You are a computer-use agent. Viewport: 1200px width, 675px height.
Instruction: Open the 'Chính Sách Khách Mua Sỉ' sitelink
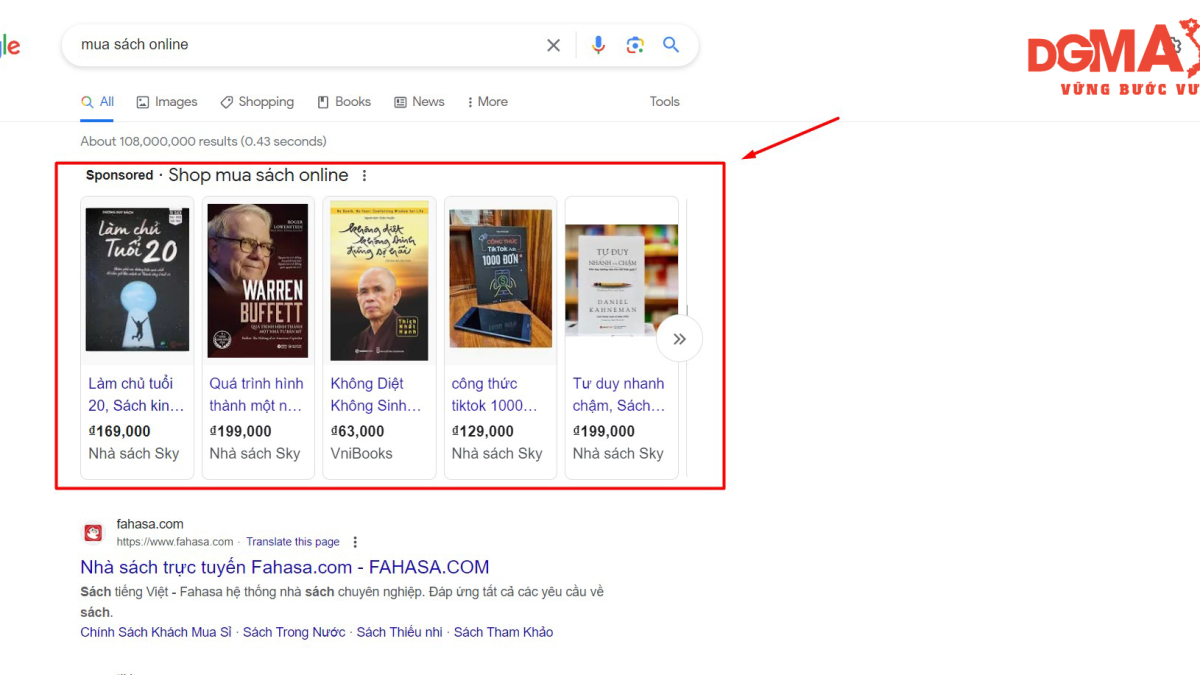coord(156,632)
